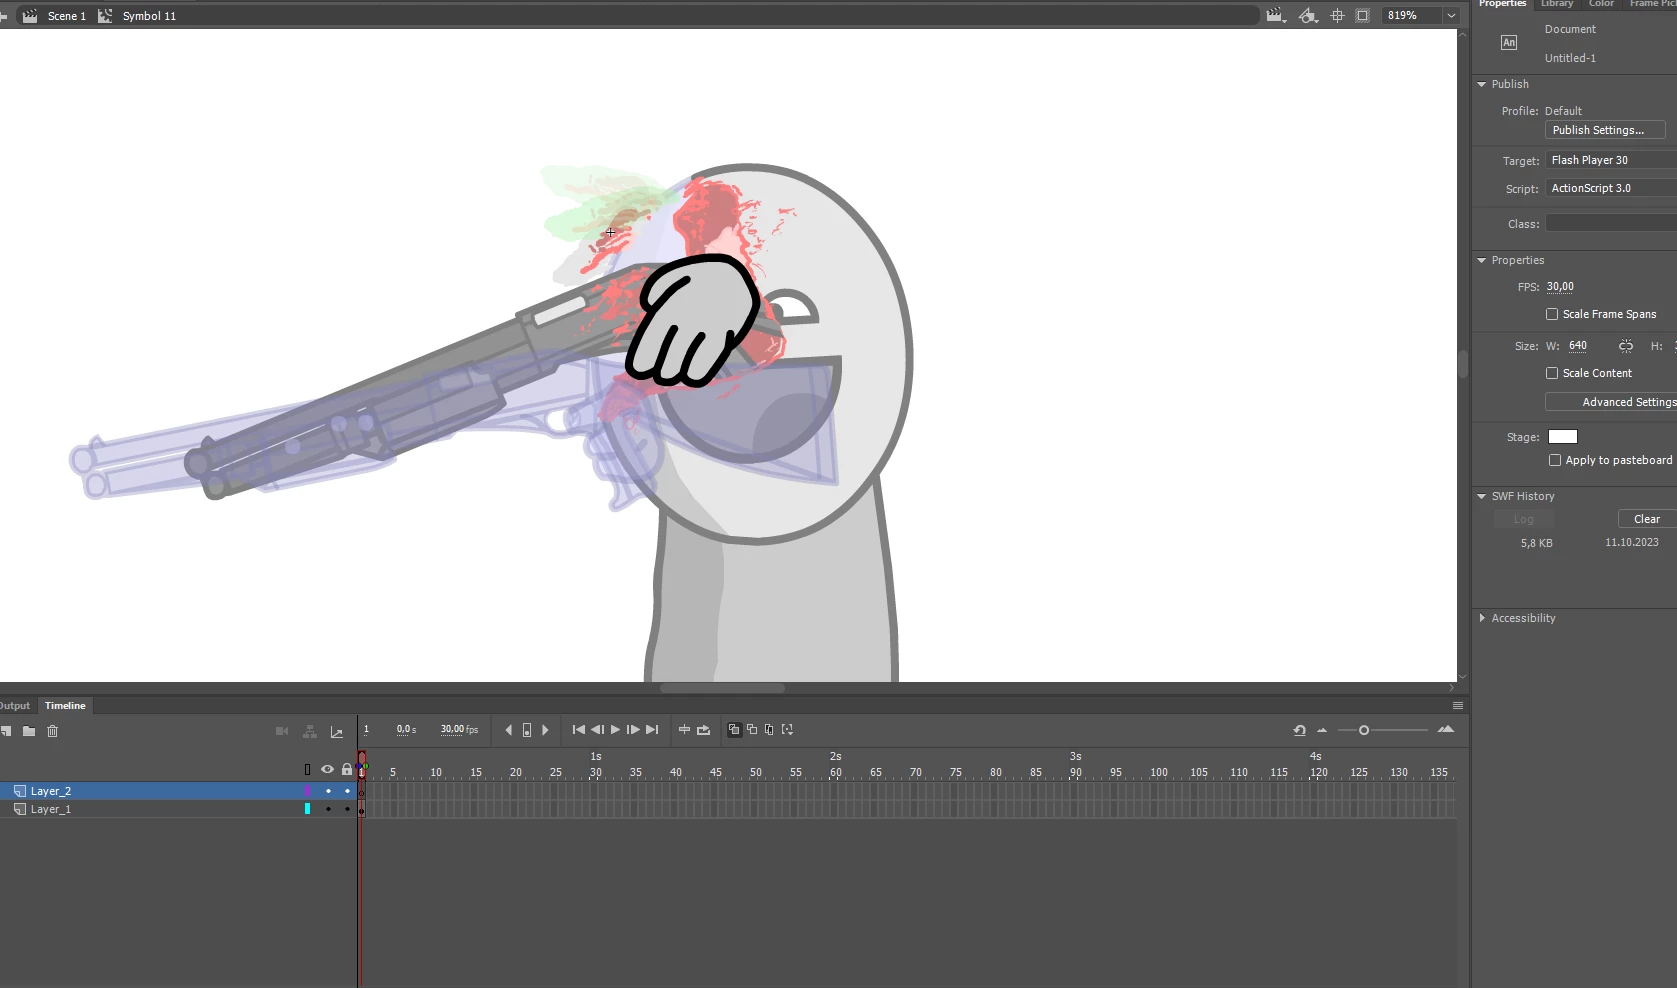1677x988 pixels.
Task: Toggle the link width and height icon
Action: (x=1626, y=346)
